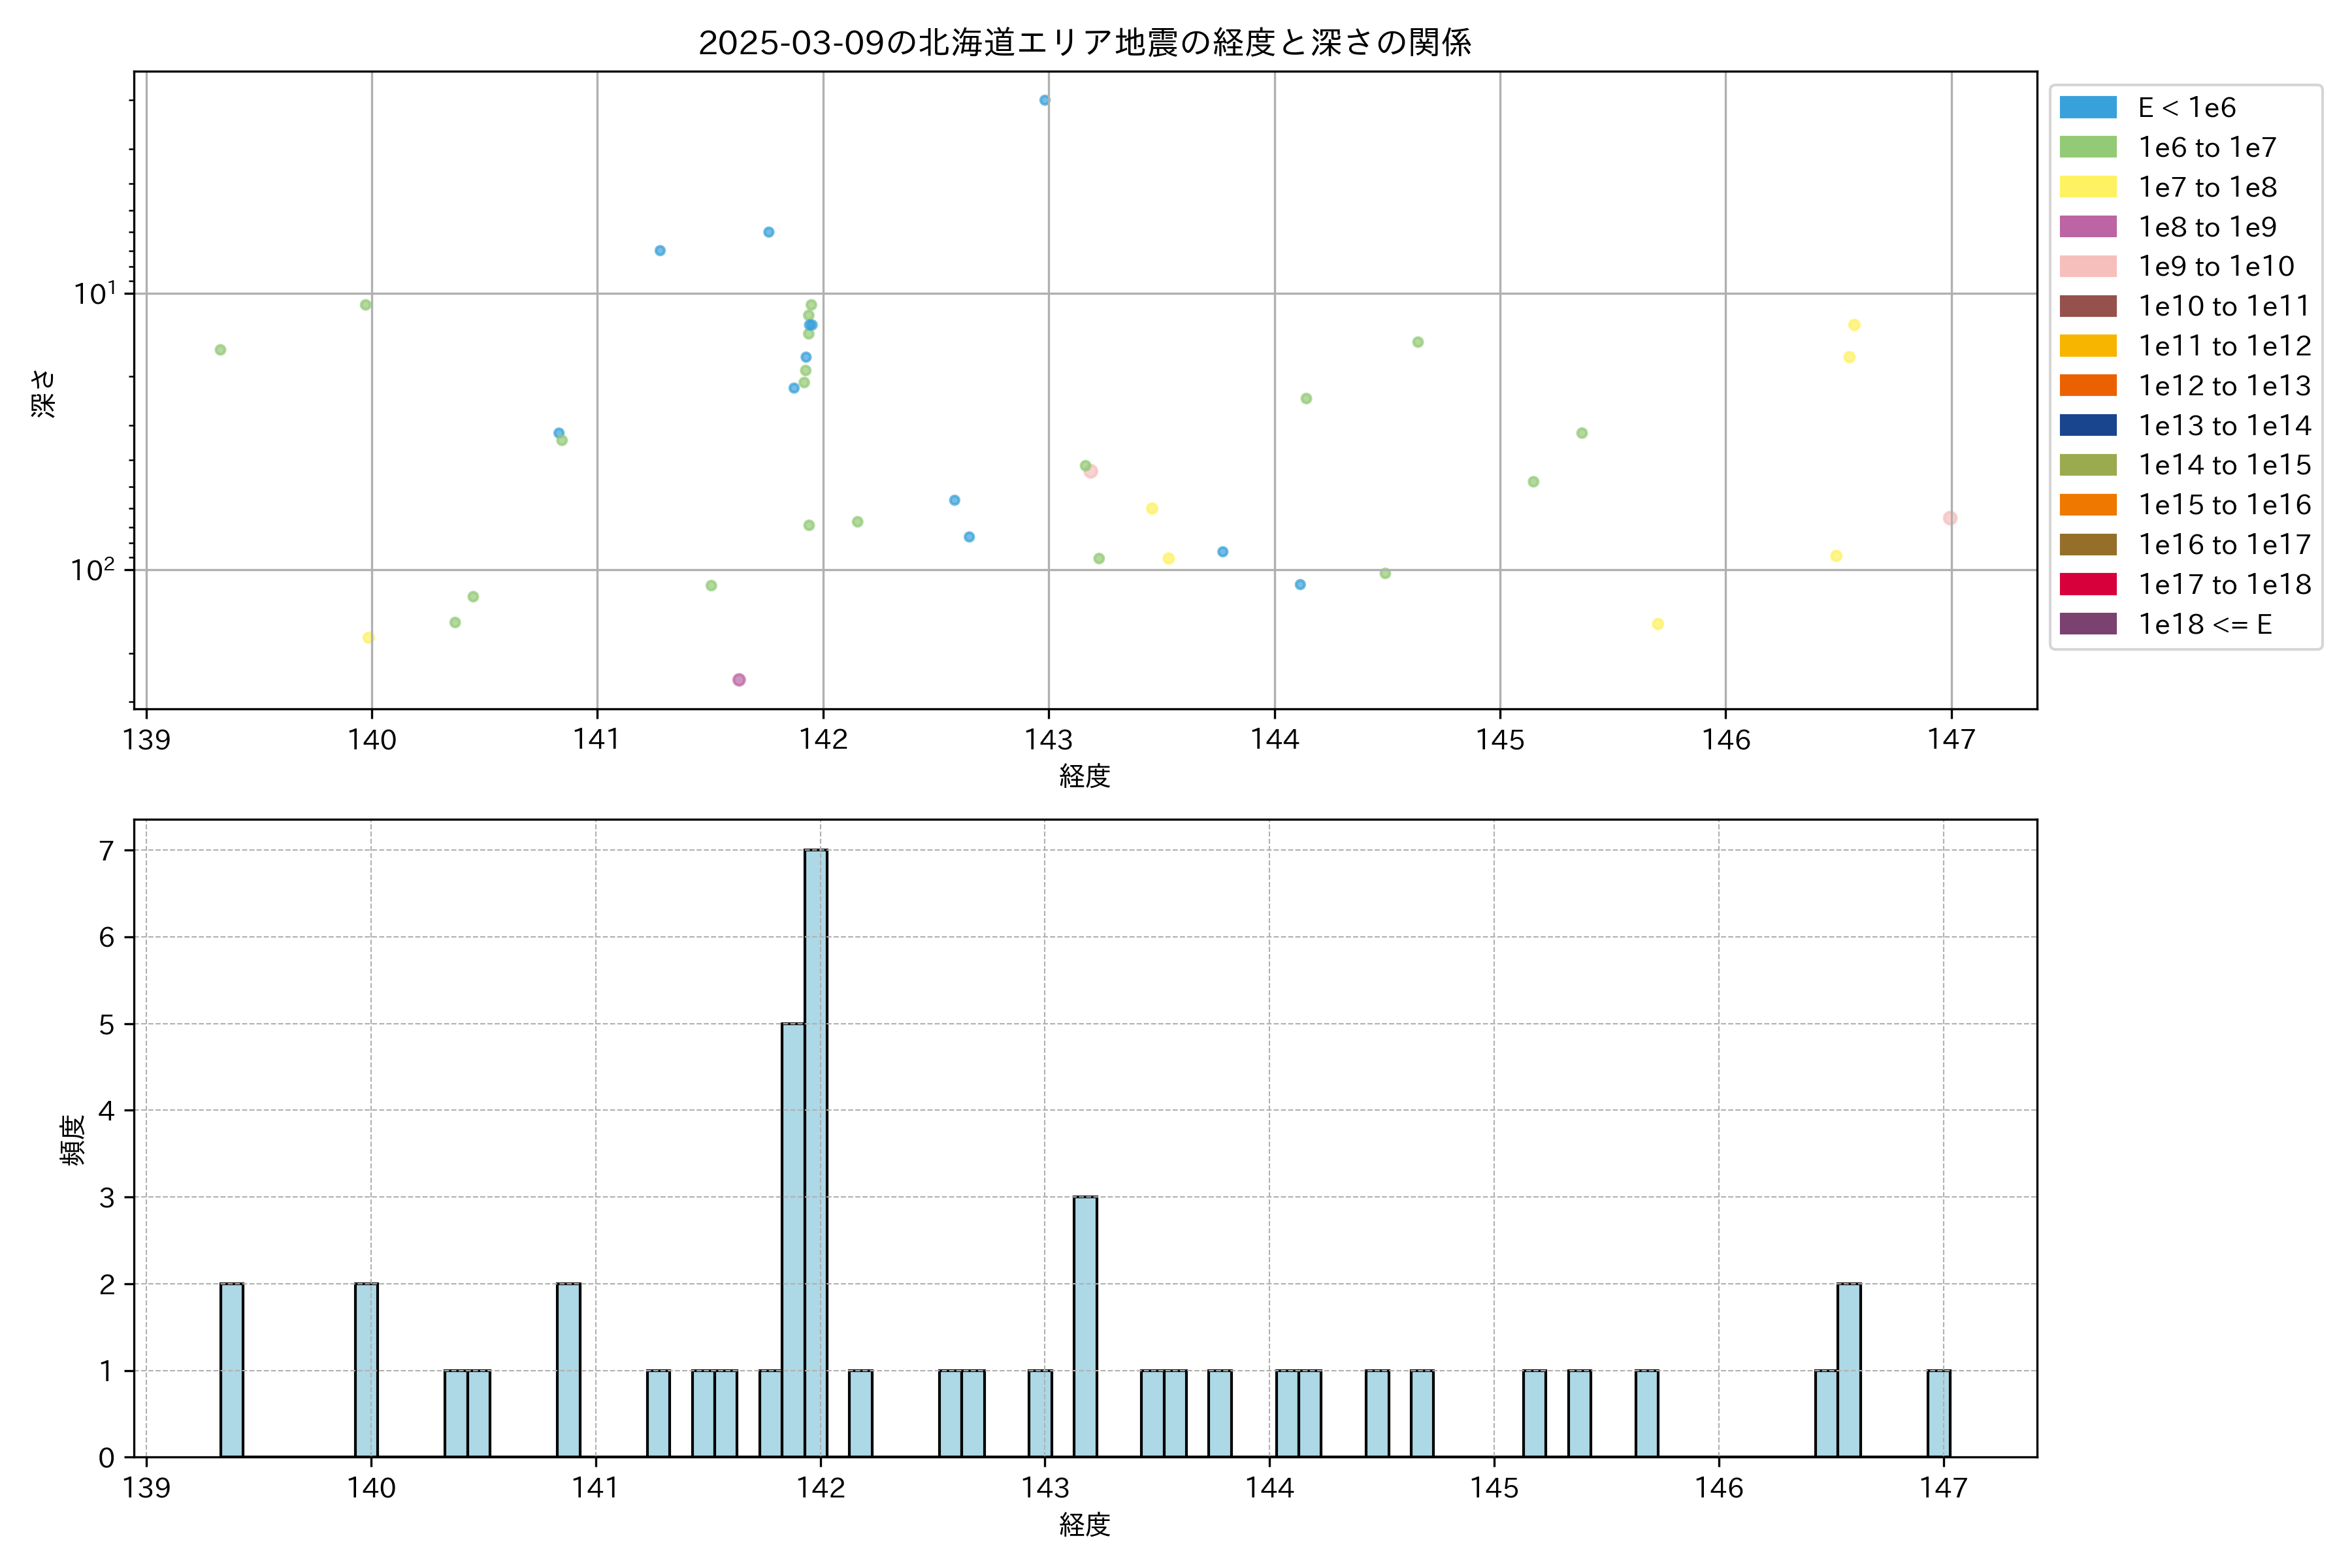Click the blue 'E < 1e6' legend swatch
Image resolution: width=2352 pixels, height=1568 pixels.
[x=2087, y=107]
